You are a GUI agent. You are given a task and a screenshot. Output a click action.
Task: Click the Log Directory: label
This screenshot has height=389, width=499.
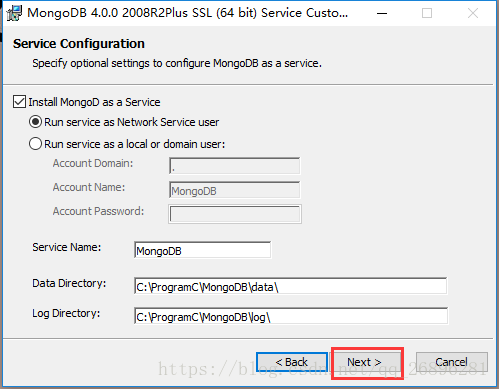click(66, 314)
